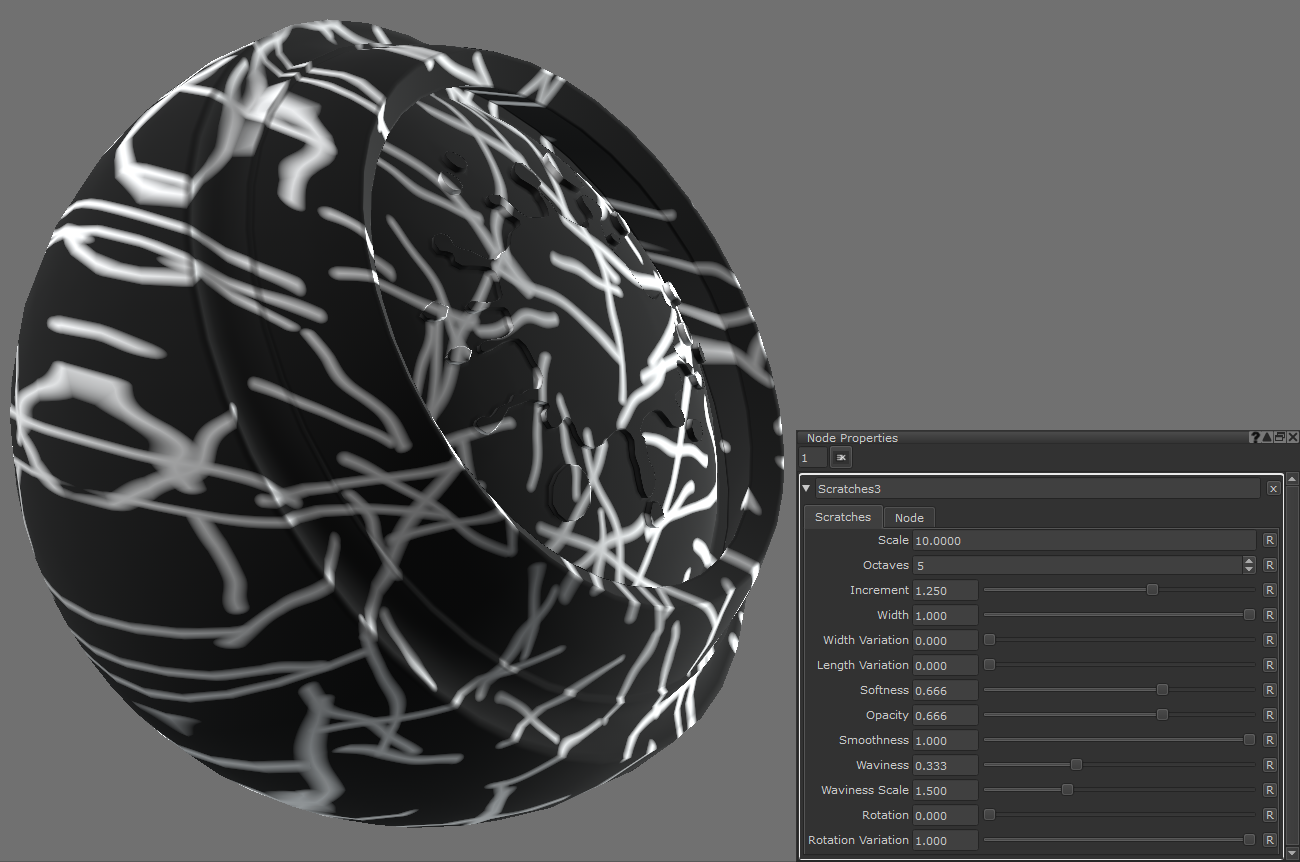Reset the Scale value with its R button

click(x=1270, y=540)
